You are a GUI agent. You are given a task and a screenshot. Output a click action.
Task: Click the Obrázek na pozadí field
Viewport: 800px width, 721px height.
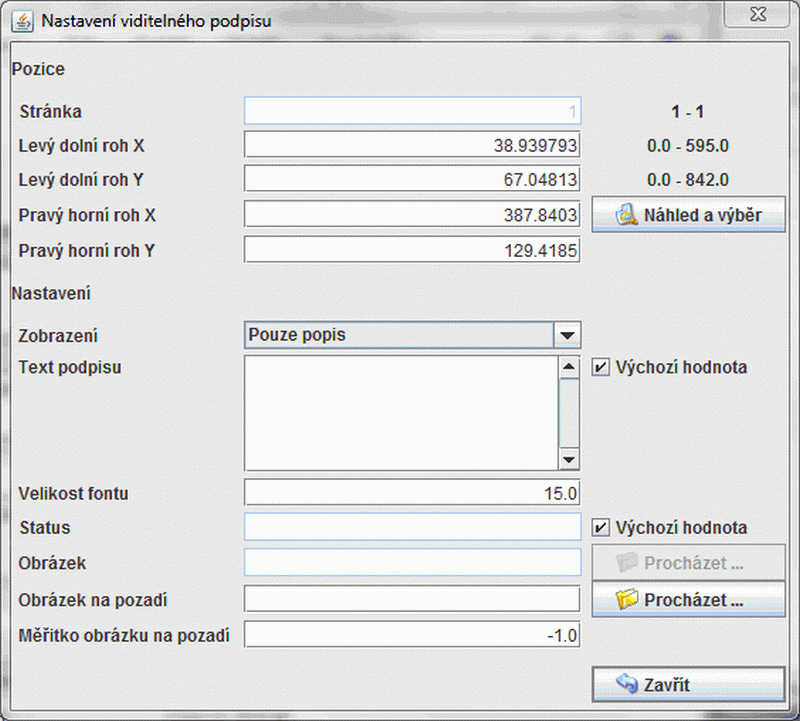tap(412, 599)
